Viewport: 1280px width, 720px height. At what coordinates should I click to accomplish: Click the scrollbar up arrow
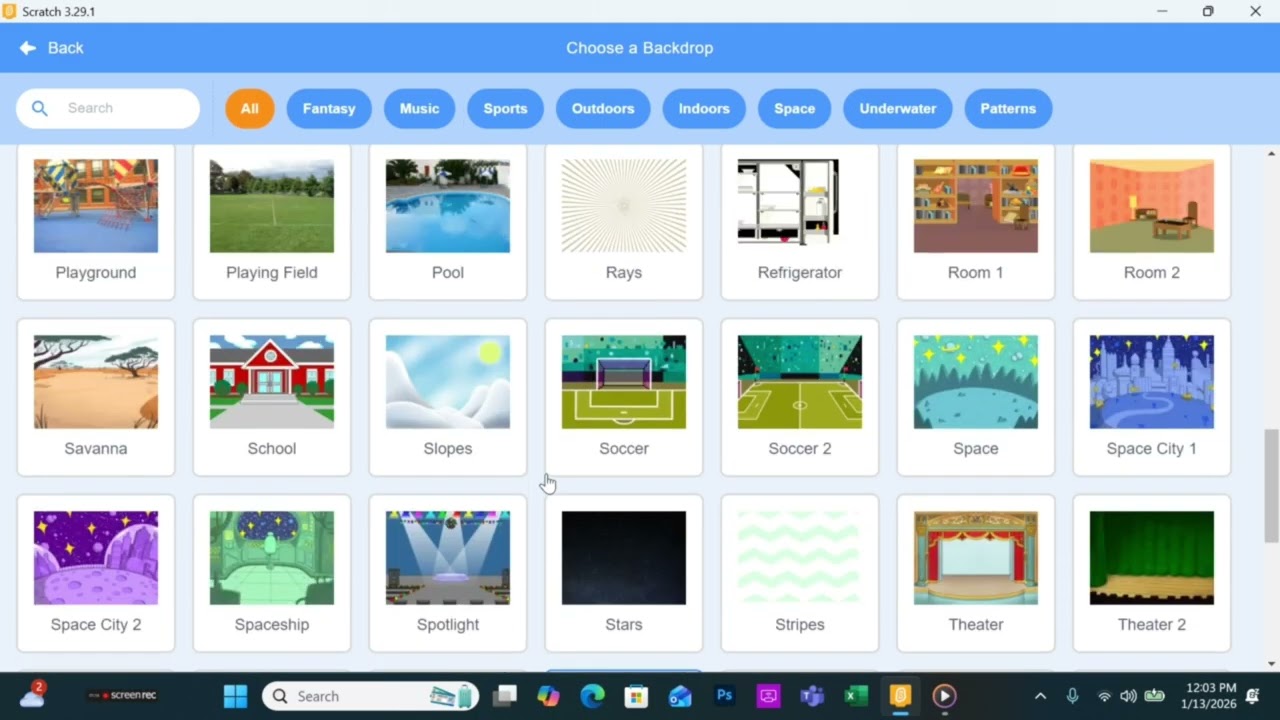coord(1271,154)
